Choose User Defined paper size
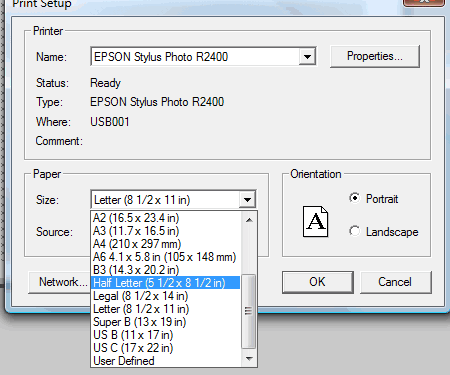This screenshot has width=450, height=375. (166, 361)
